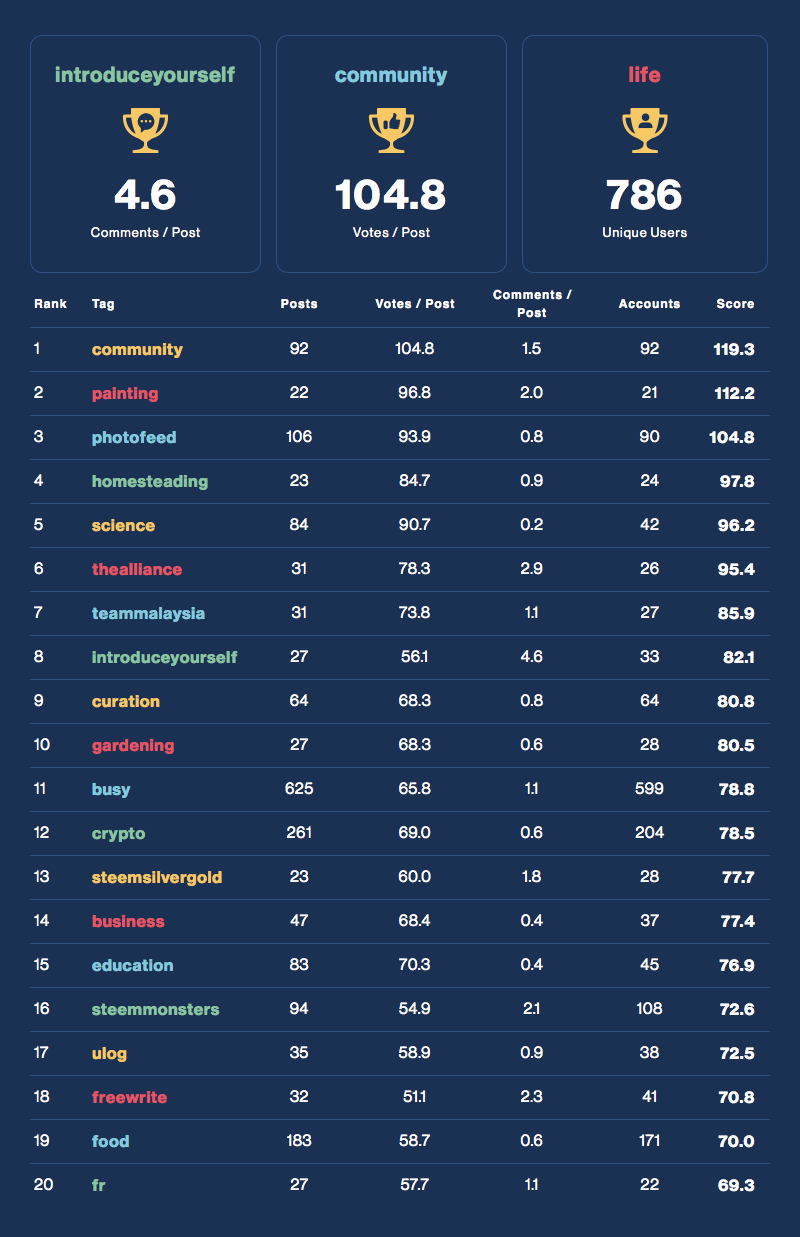Image resolution: width=800 pixels, height=1237 pixels.
Task: Open the painting tag link
Action: (x=125, y=394)
